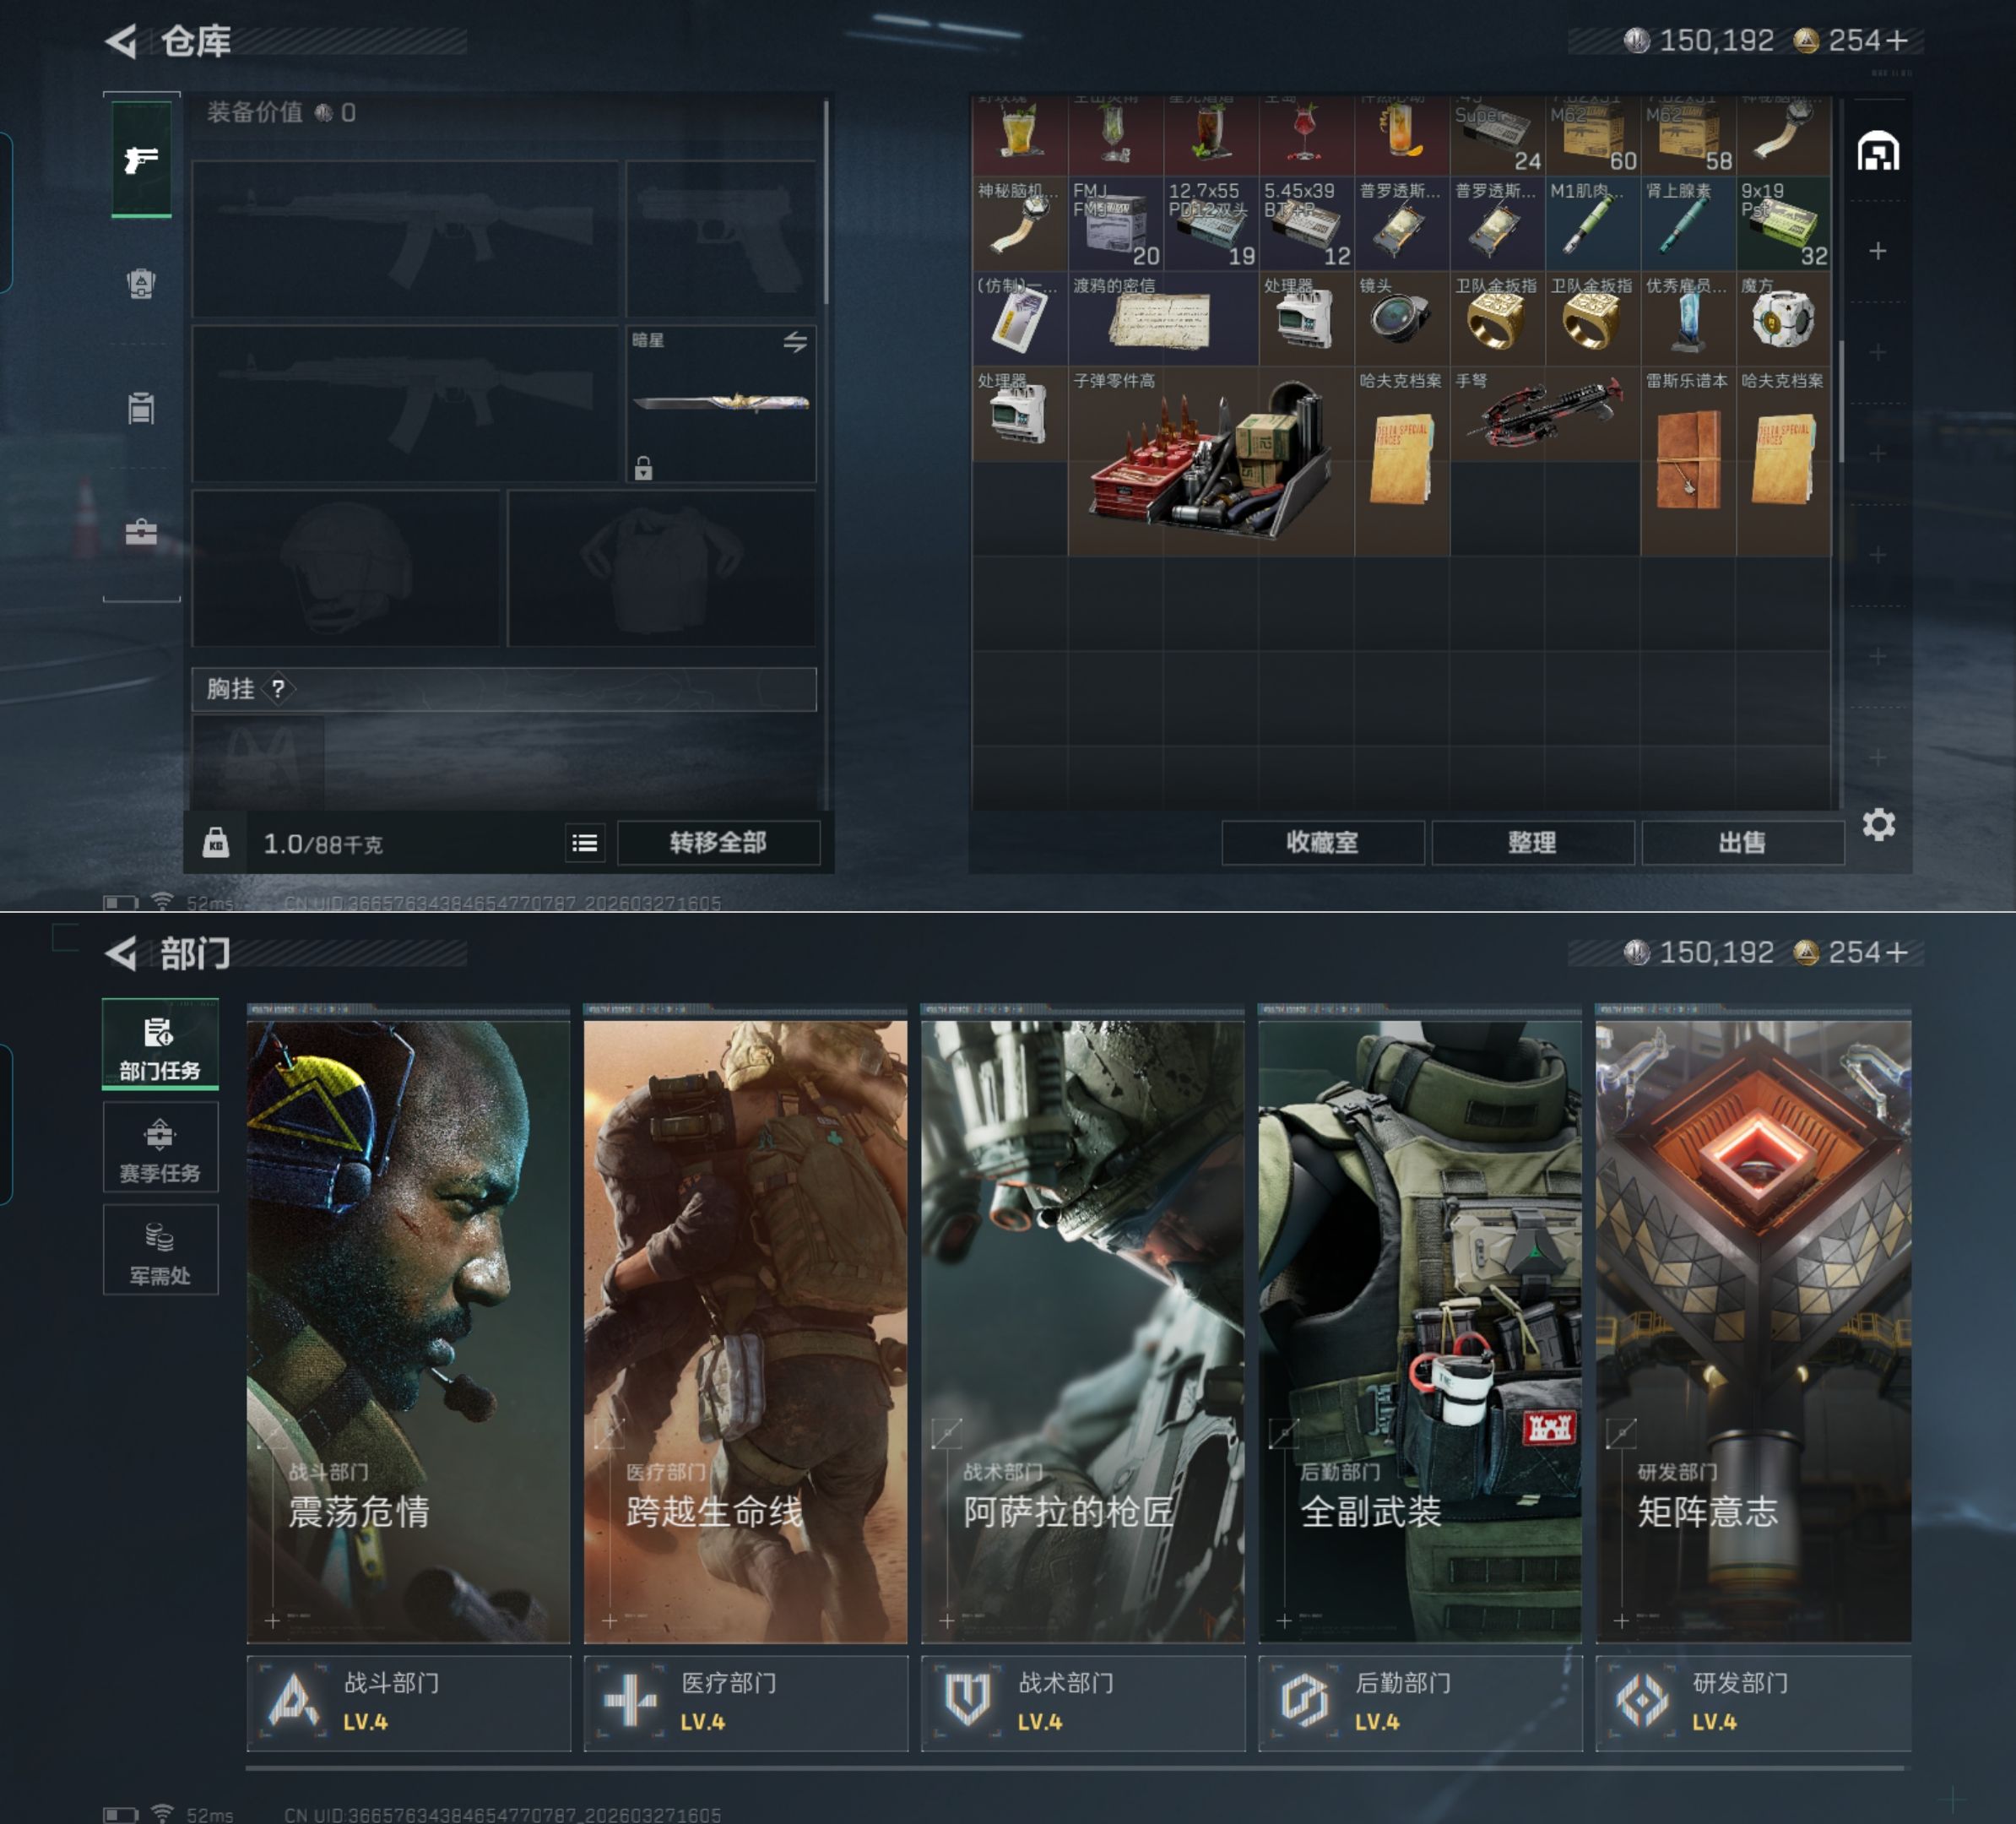This screenshot has height=1824, width=2016.
Task: Toggle the weight lock icon near 1.0/88千克
Action: pos(216,843)
